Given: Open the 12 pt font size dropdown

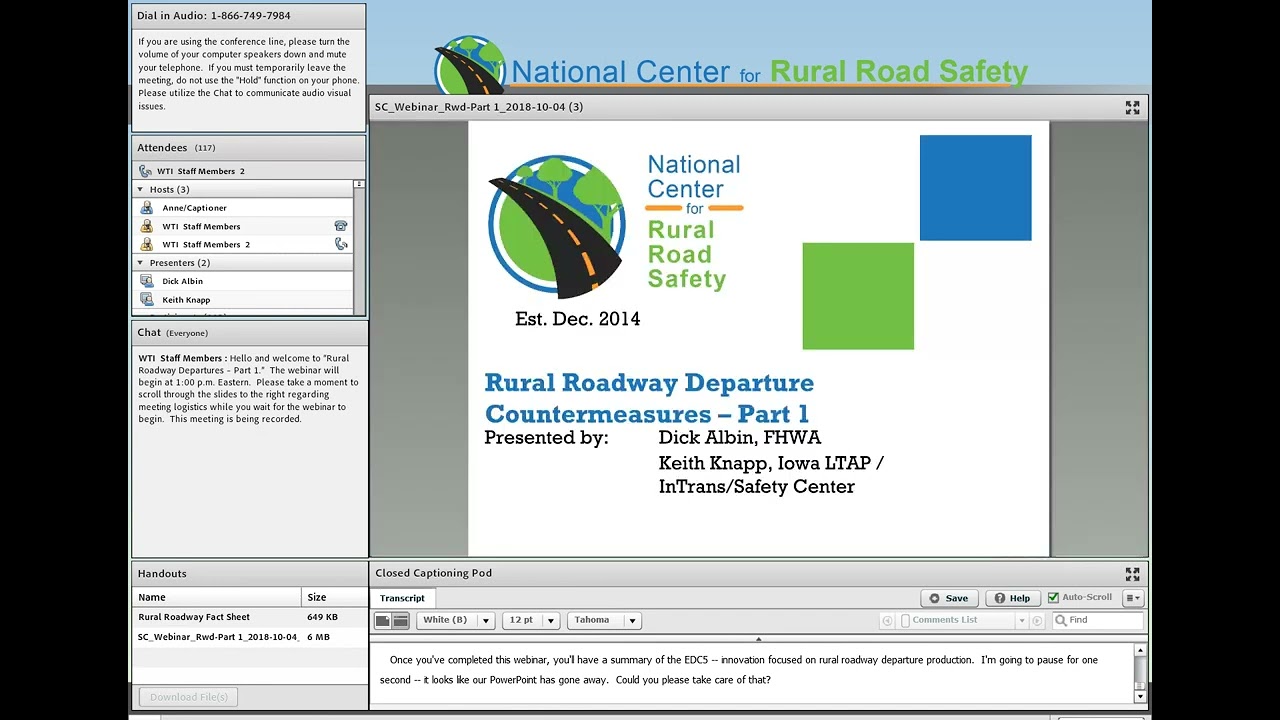Looking at the screenshot, I should pos(531,620).
